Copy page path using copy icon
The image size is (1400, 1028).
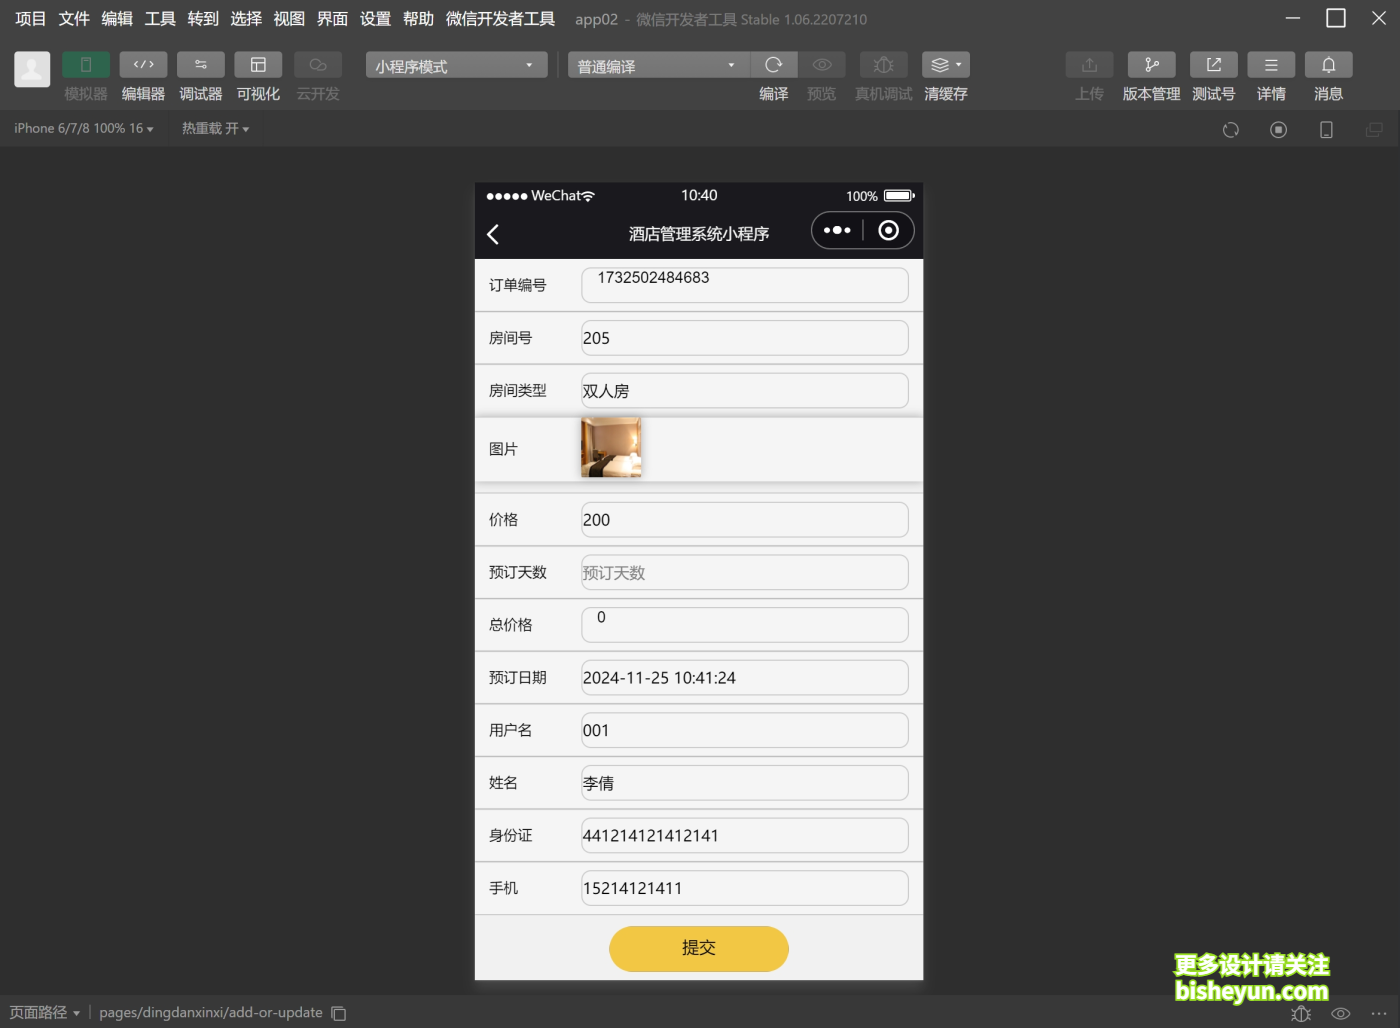[339, 1013]
